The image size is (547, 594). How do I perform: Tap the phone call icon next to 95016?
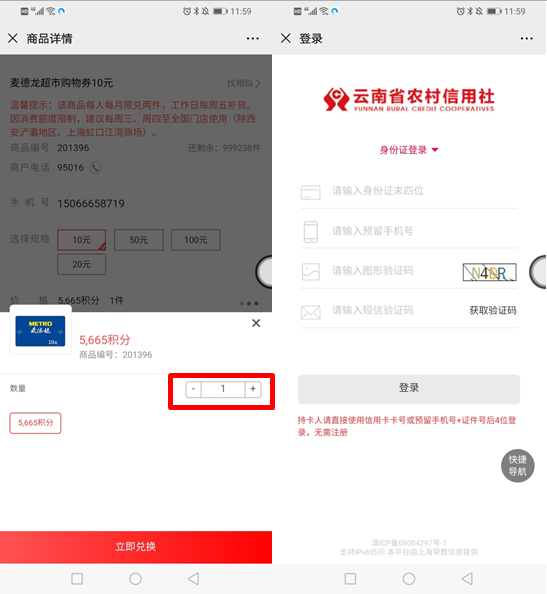coord(95,167)
